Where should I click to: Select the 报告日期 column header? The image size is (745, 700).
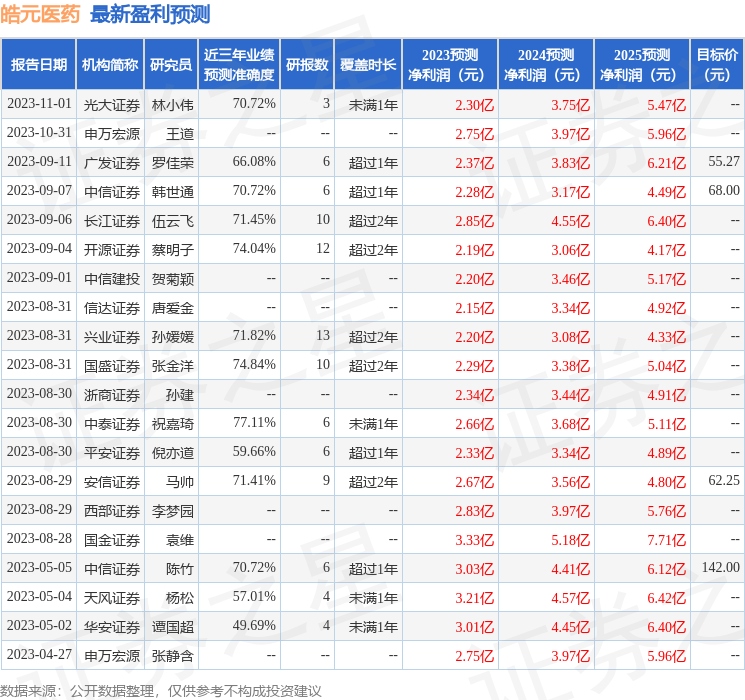pyautogui.click(x=38, y=65)
